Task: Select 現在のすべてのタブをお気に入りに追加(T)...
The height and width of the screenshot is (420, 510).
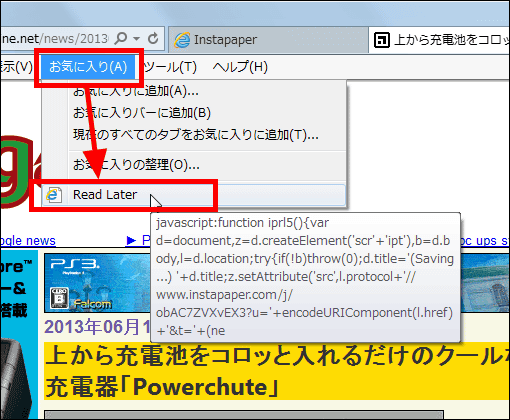Action: pos(194,135)
